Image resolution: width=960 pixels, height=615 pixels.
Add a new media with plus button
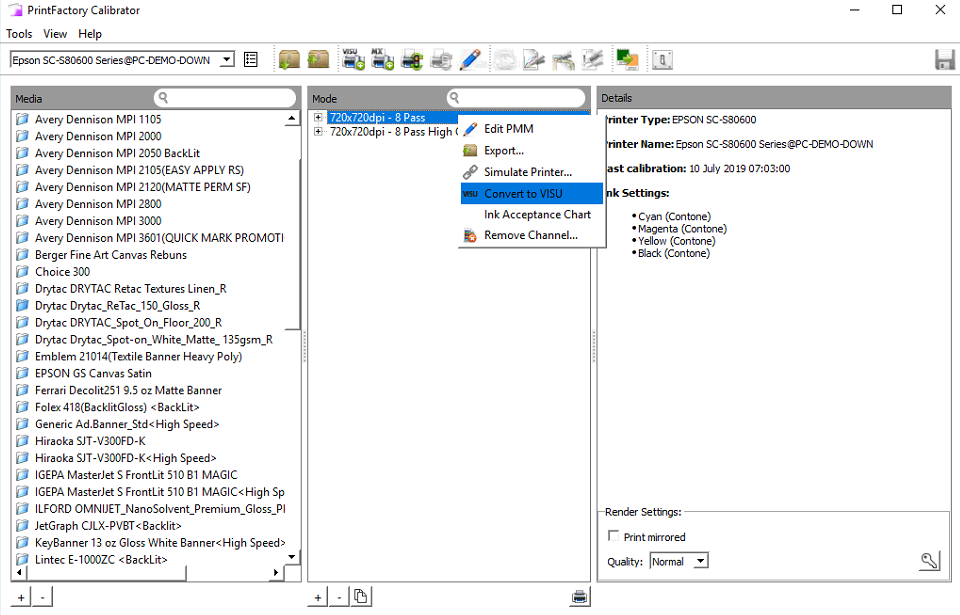coord(21,597)
